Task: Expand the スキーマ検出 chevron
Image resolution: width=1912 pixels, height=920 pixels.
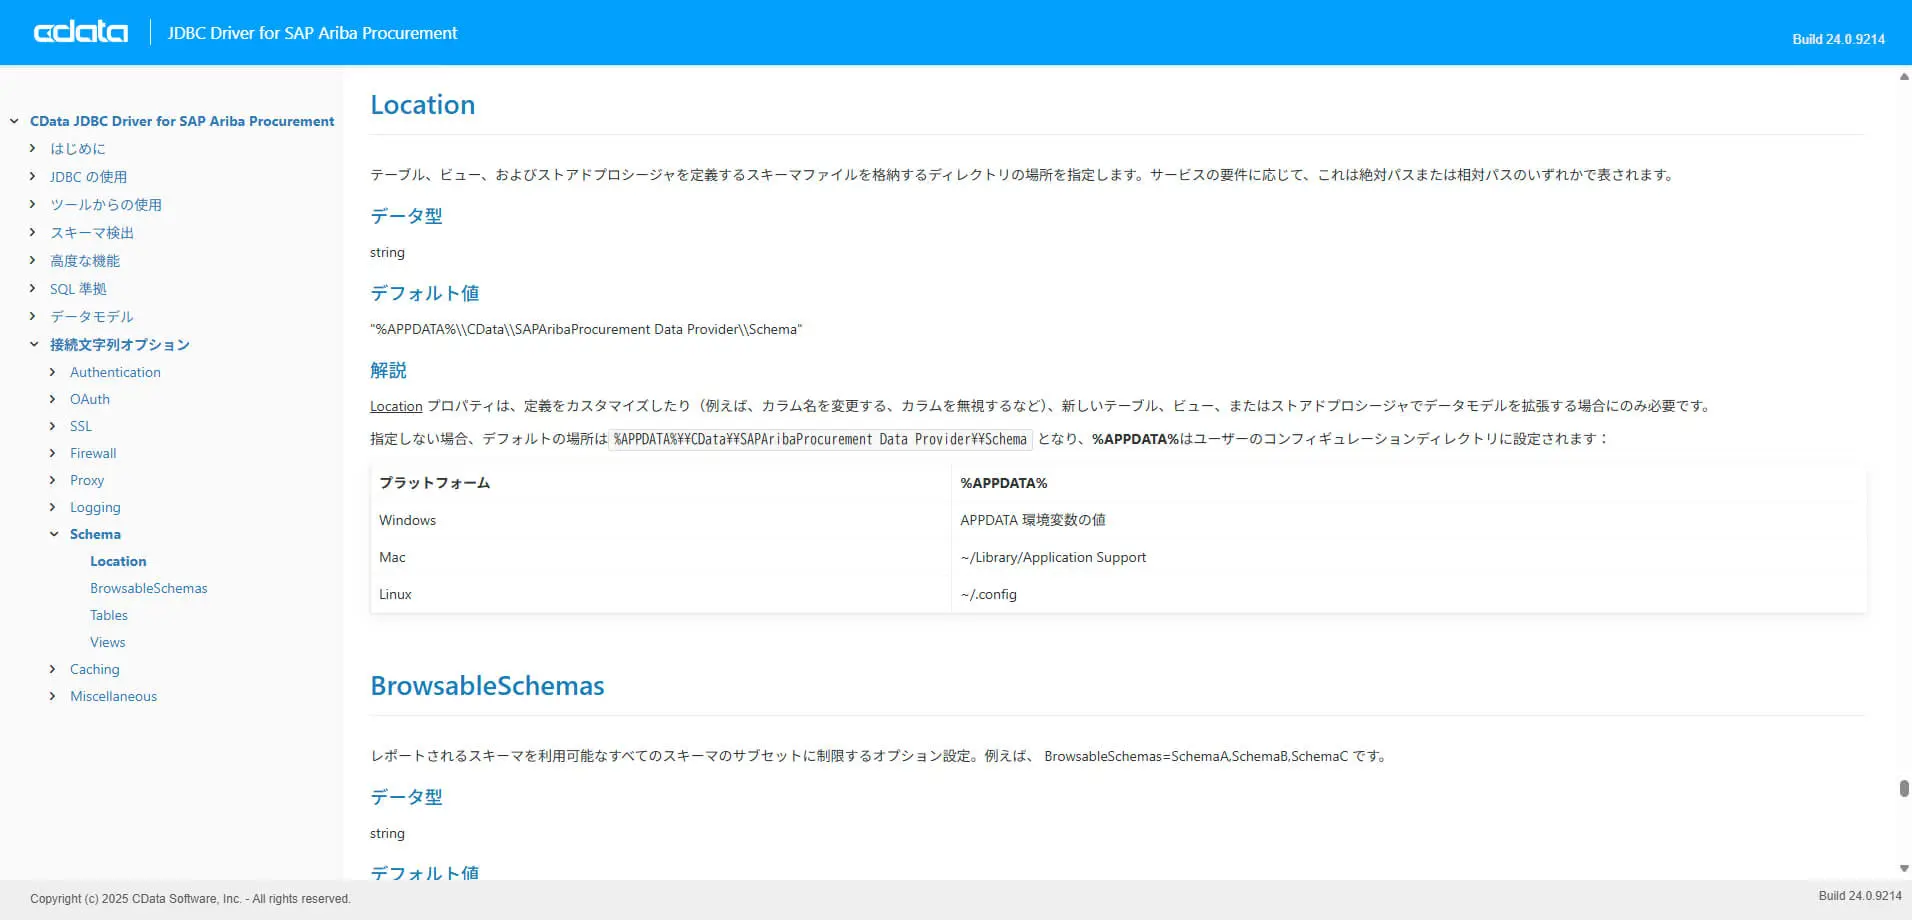Action: point(33,232)
